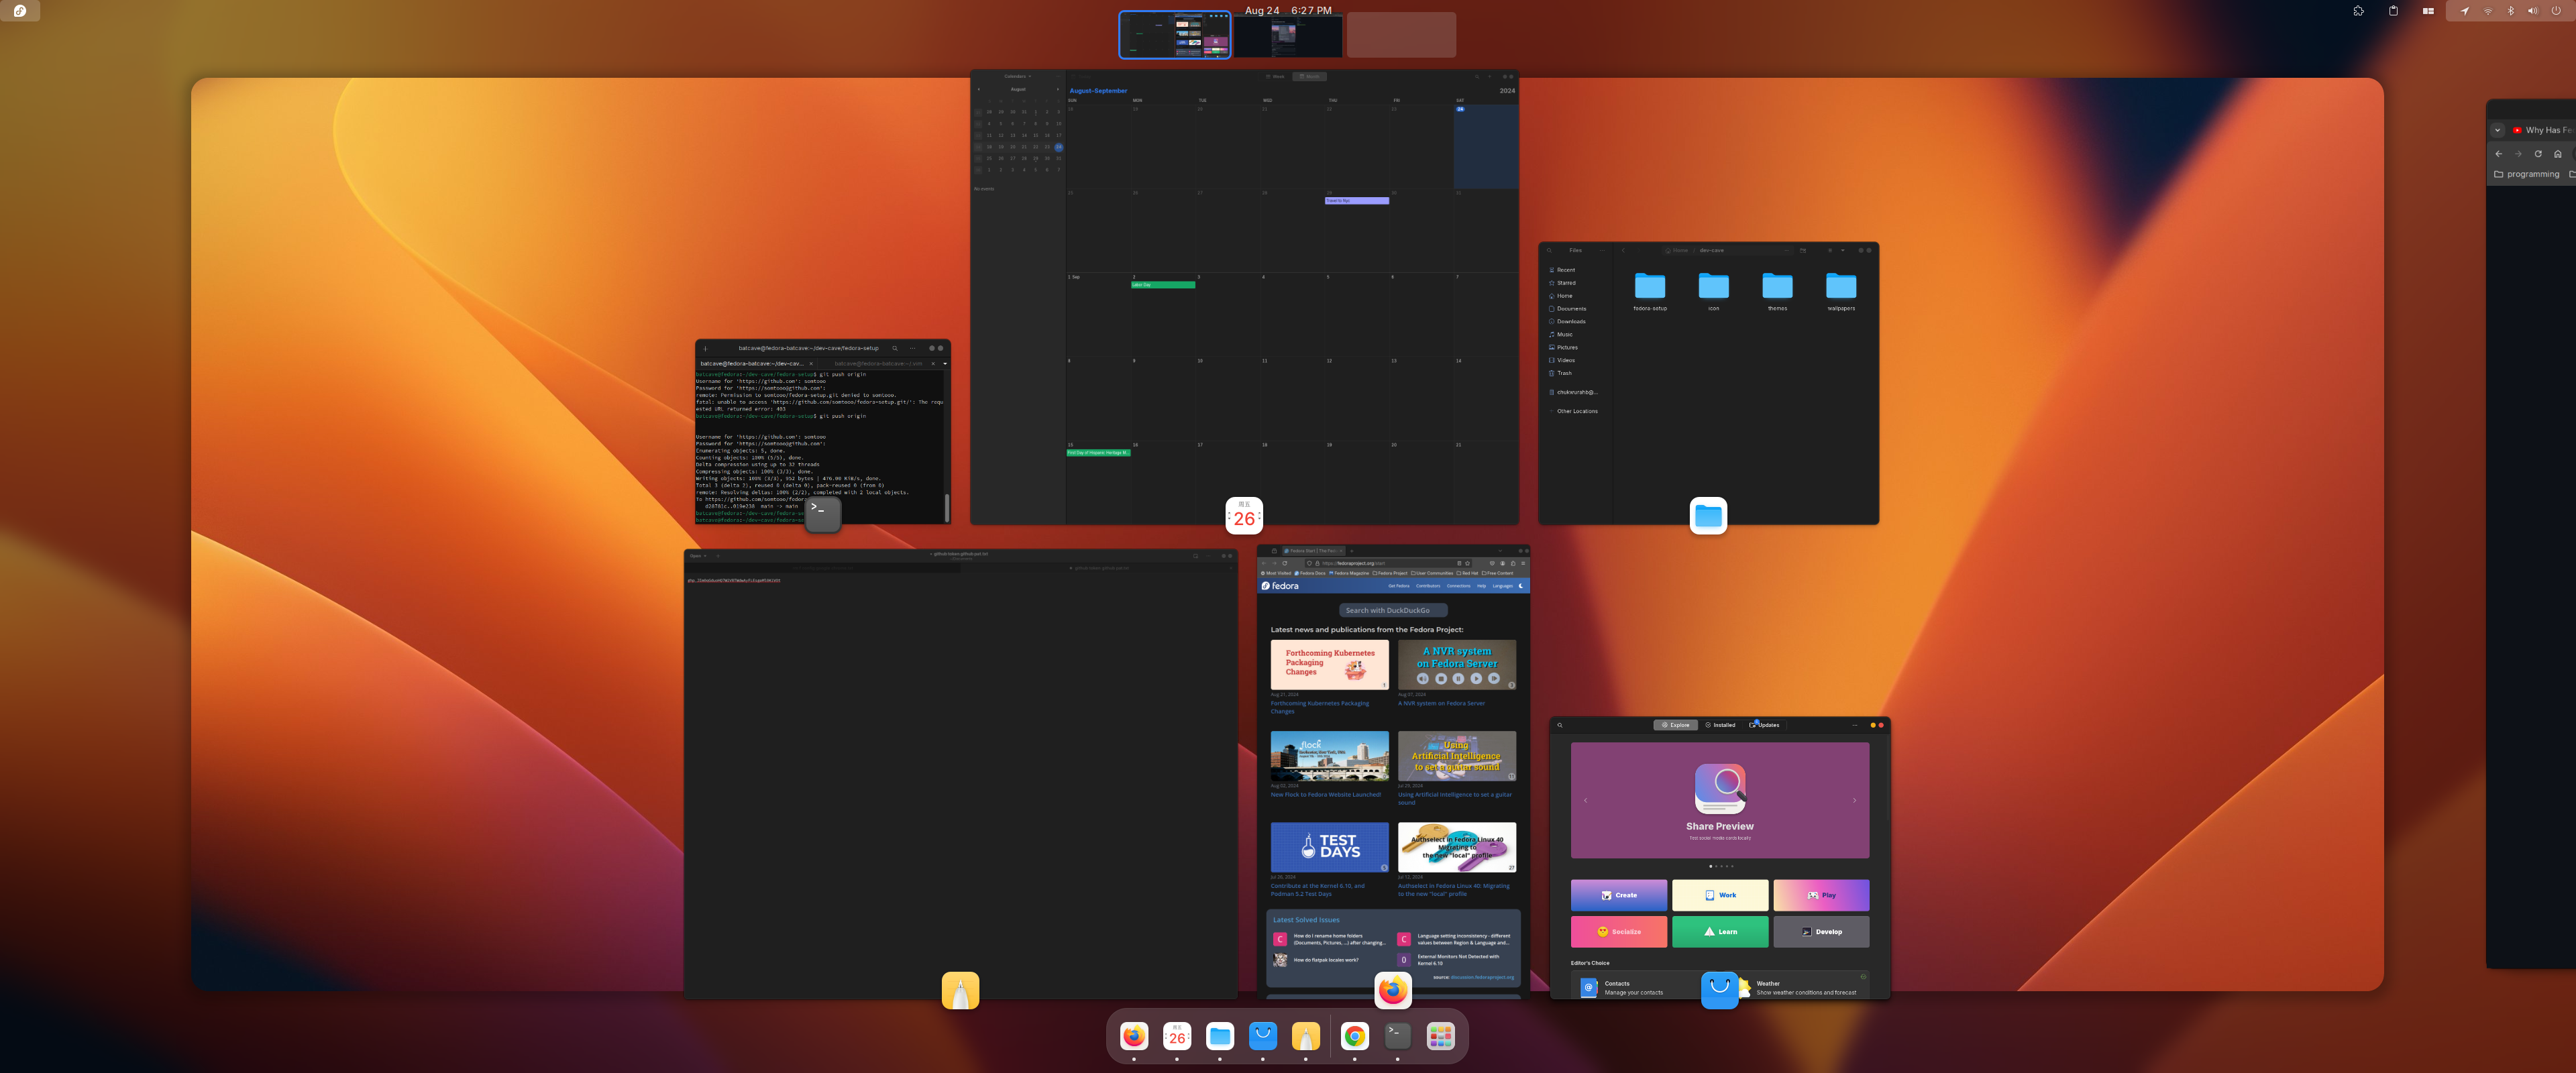Open Terminal from the dock
The width and height of the screenshot is (2576, 1073).
(1398, 1036)
